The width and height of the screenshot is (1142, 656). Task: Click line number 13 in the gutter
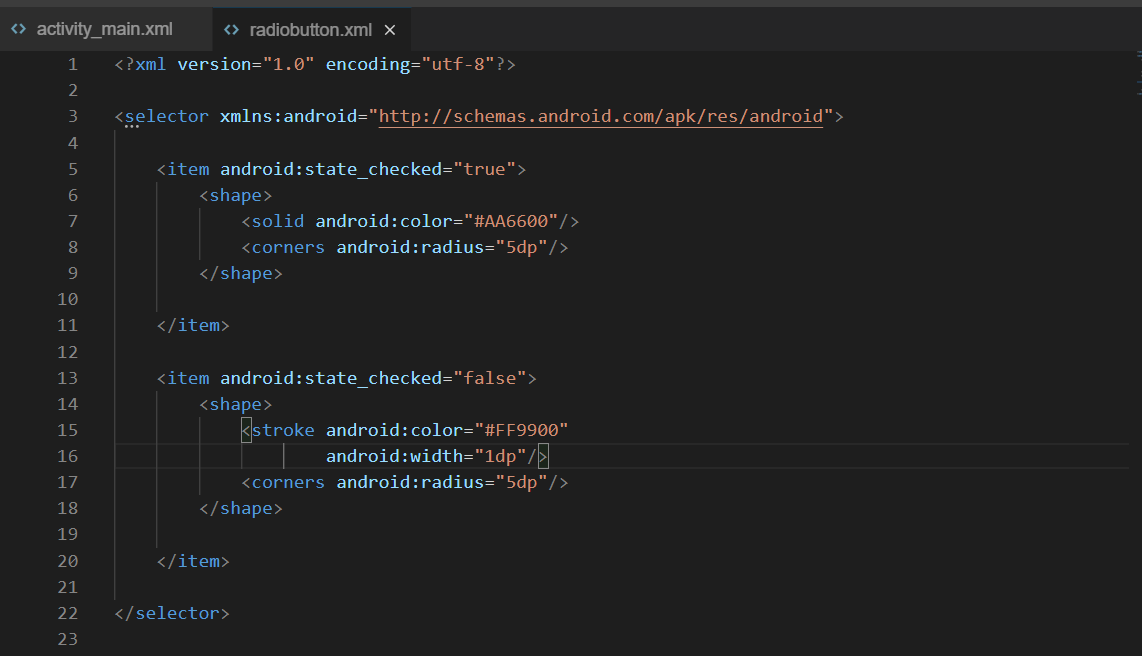pos(68,379)
